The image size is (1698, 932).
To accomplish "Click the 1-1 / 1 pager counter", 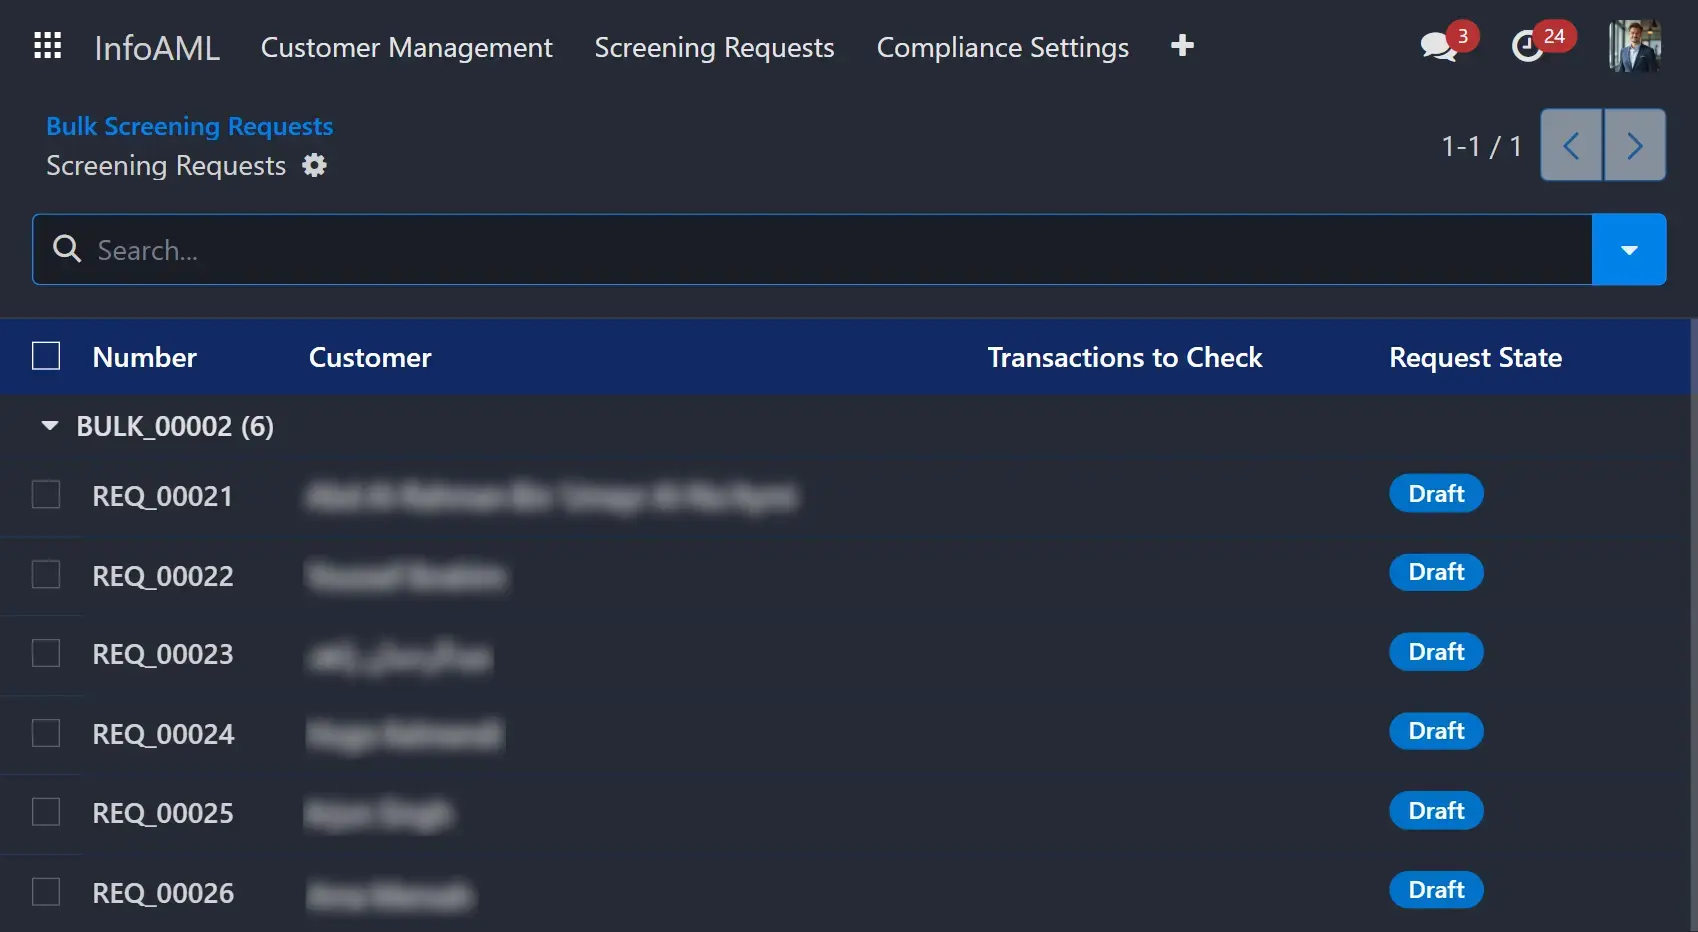I will tap(1482, 146).
